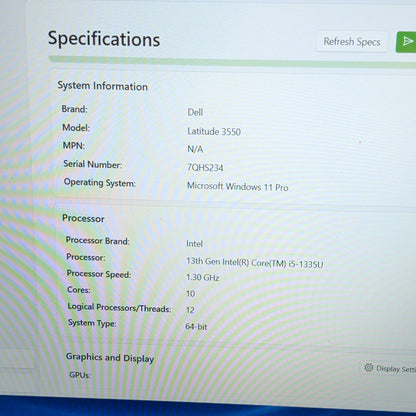416x416 pixels.
Task: Click the Refresh Specs button
Action: pyautogui.click(x=352, y=42)
